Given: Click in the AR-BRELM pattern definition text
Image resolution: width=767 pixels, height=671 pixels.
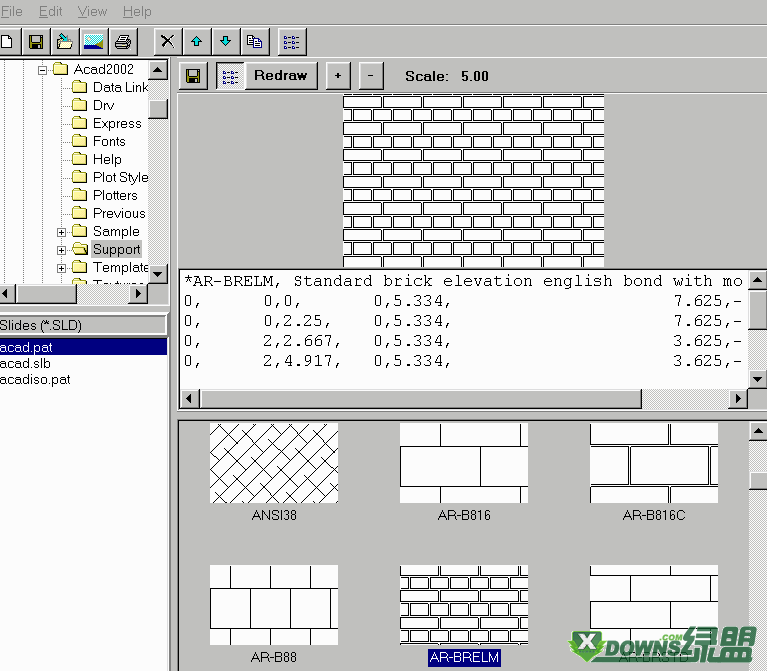Looking at the screenshot, I should click(464, 330).
